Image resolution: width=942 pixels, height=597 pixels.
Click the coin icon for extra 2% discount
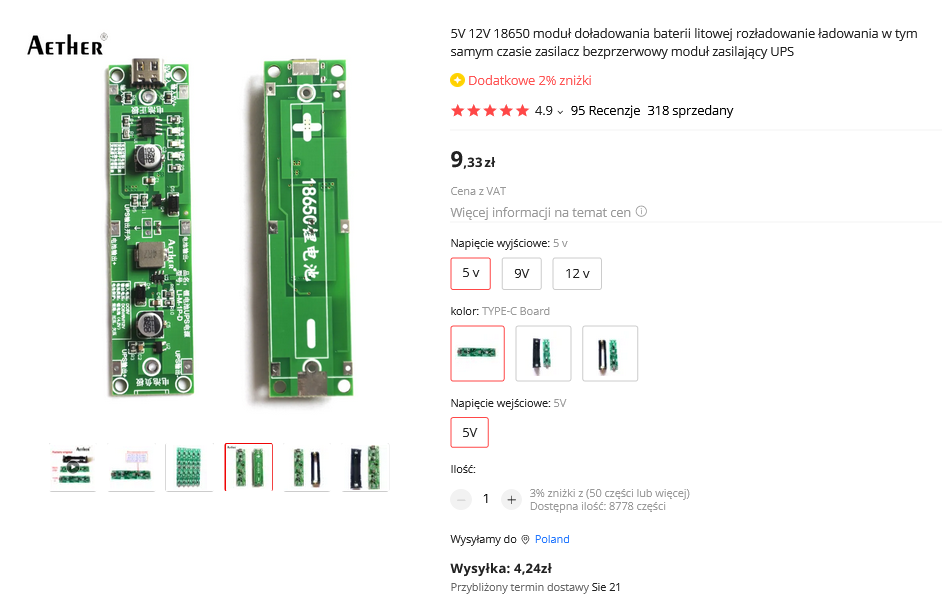pyautogui.click(x=458, y=81)
